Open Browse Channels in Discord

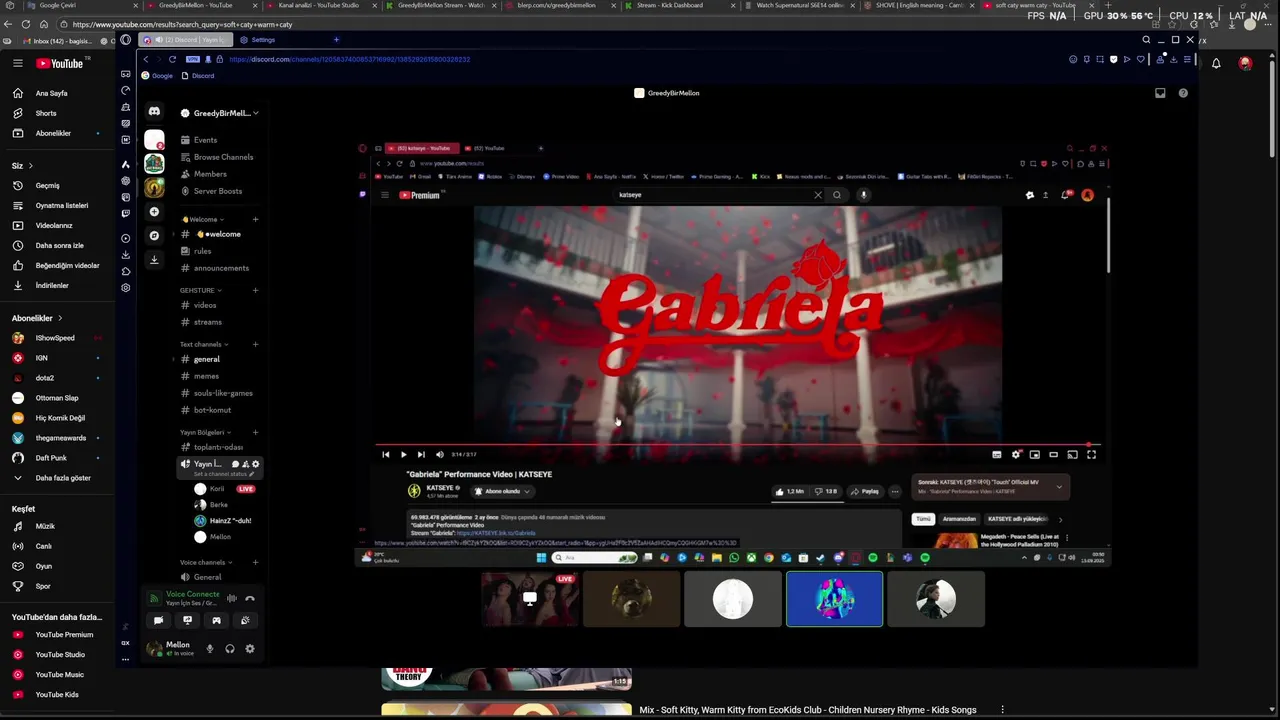217,157
